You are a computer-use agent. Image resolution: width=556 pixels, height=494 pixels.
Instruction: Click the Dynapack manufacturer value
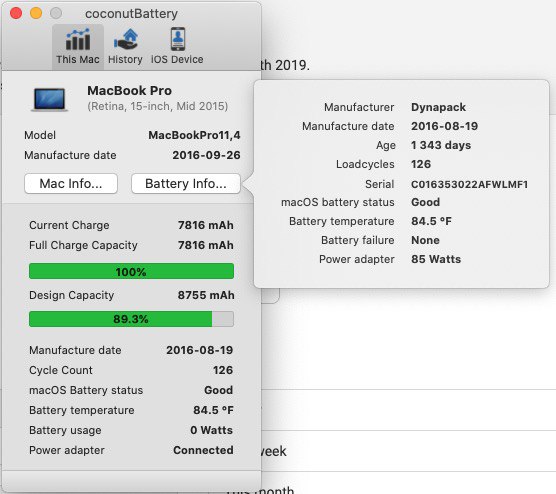438,107
